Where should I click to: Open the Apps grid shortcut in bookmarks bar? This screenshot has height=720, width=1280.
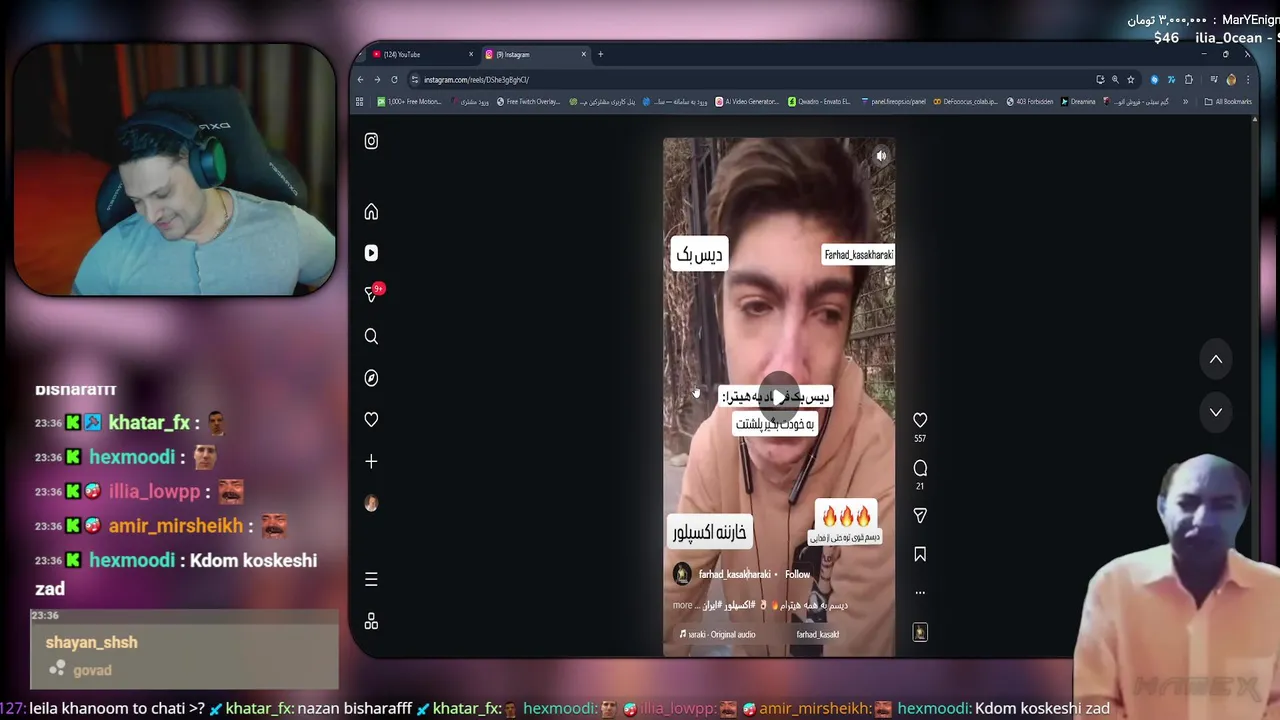click(x=360, y=101)
